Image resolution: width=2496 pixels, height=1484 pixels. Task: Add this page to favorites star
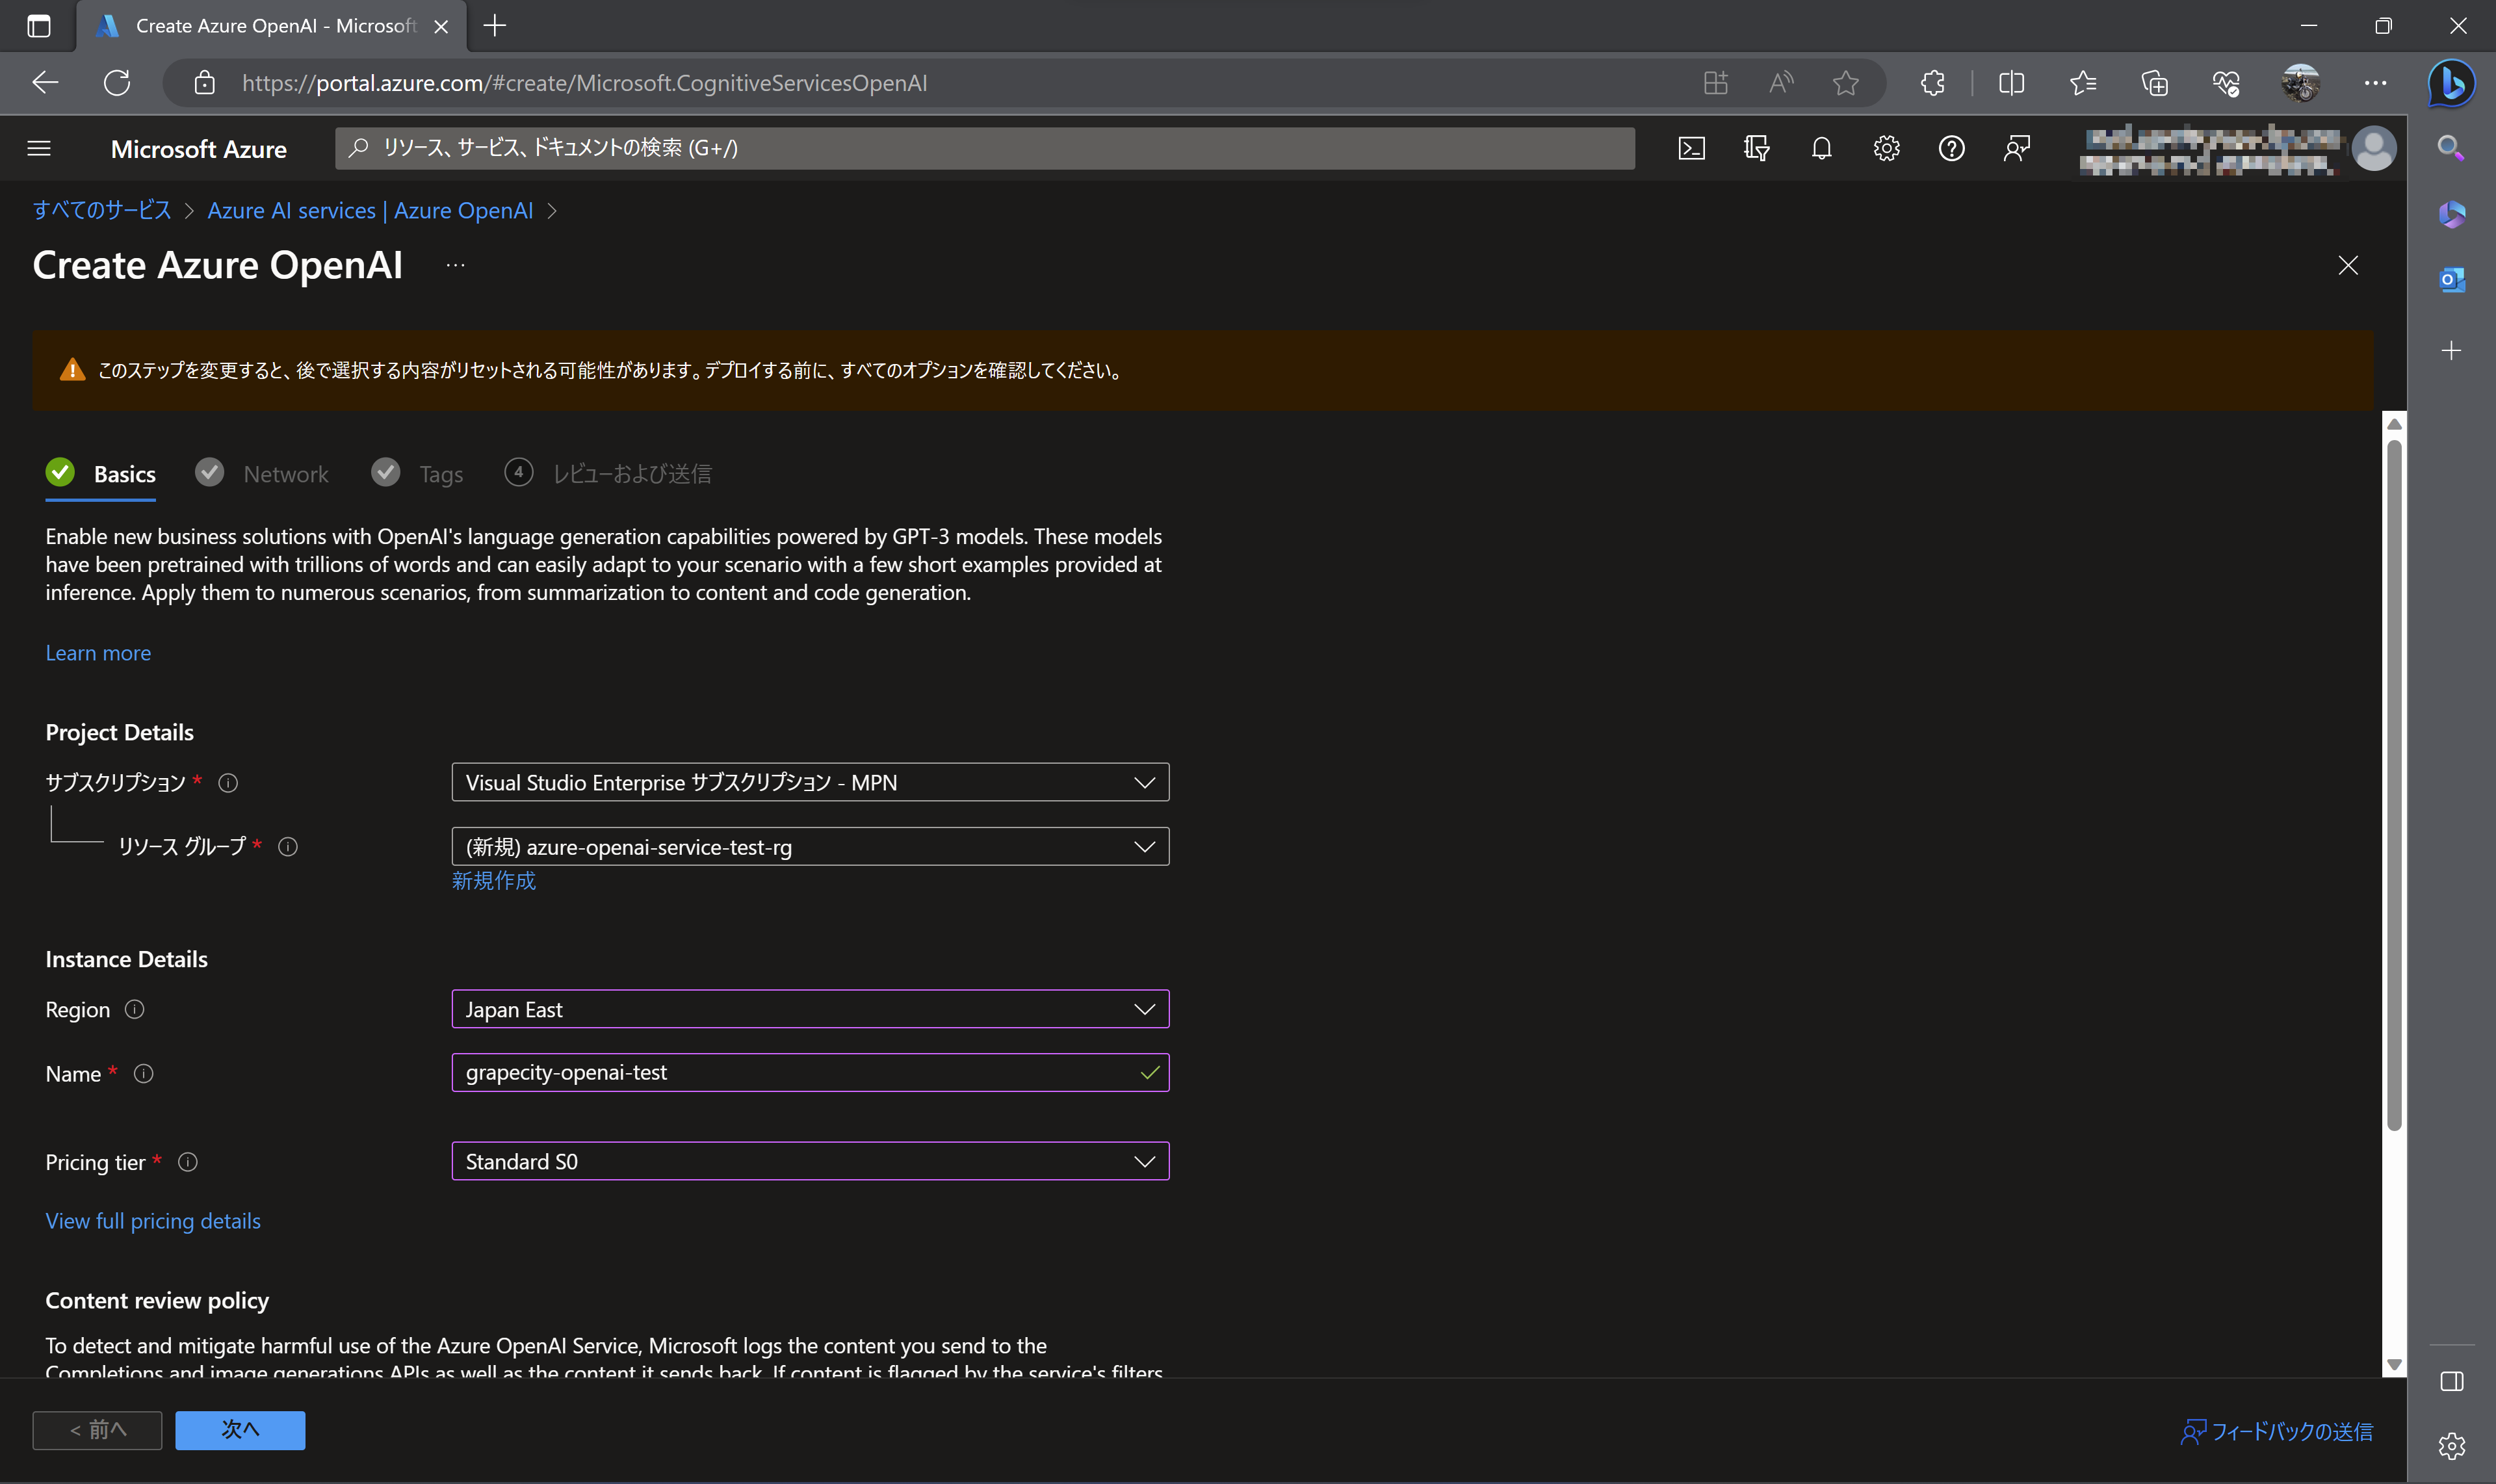(1846, 83)
